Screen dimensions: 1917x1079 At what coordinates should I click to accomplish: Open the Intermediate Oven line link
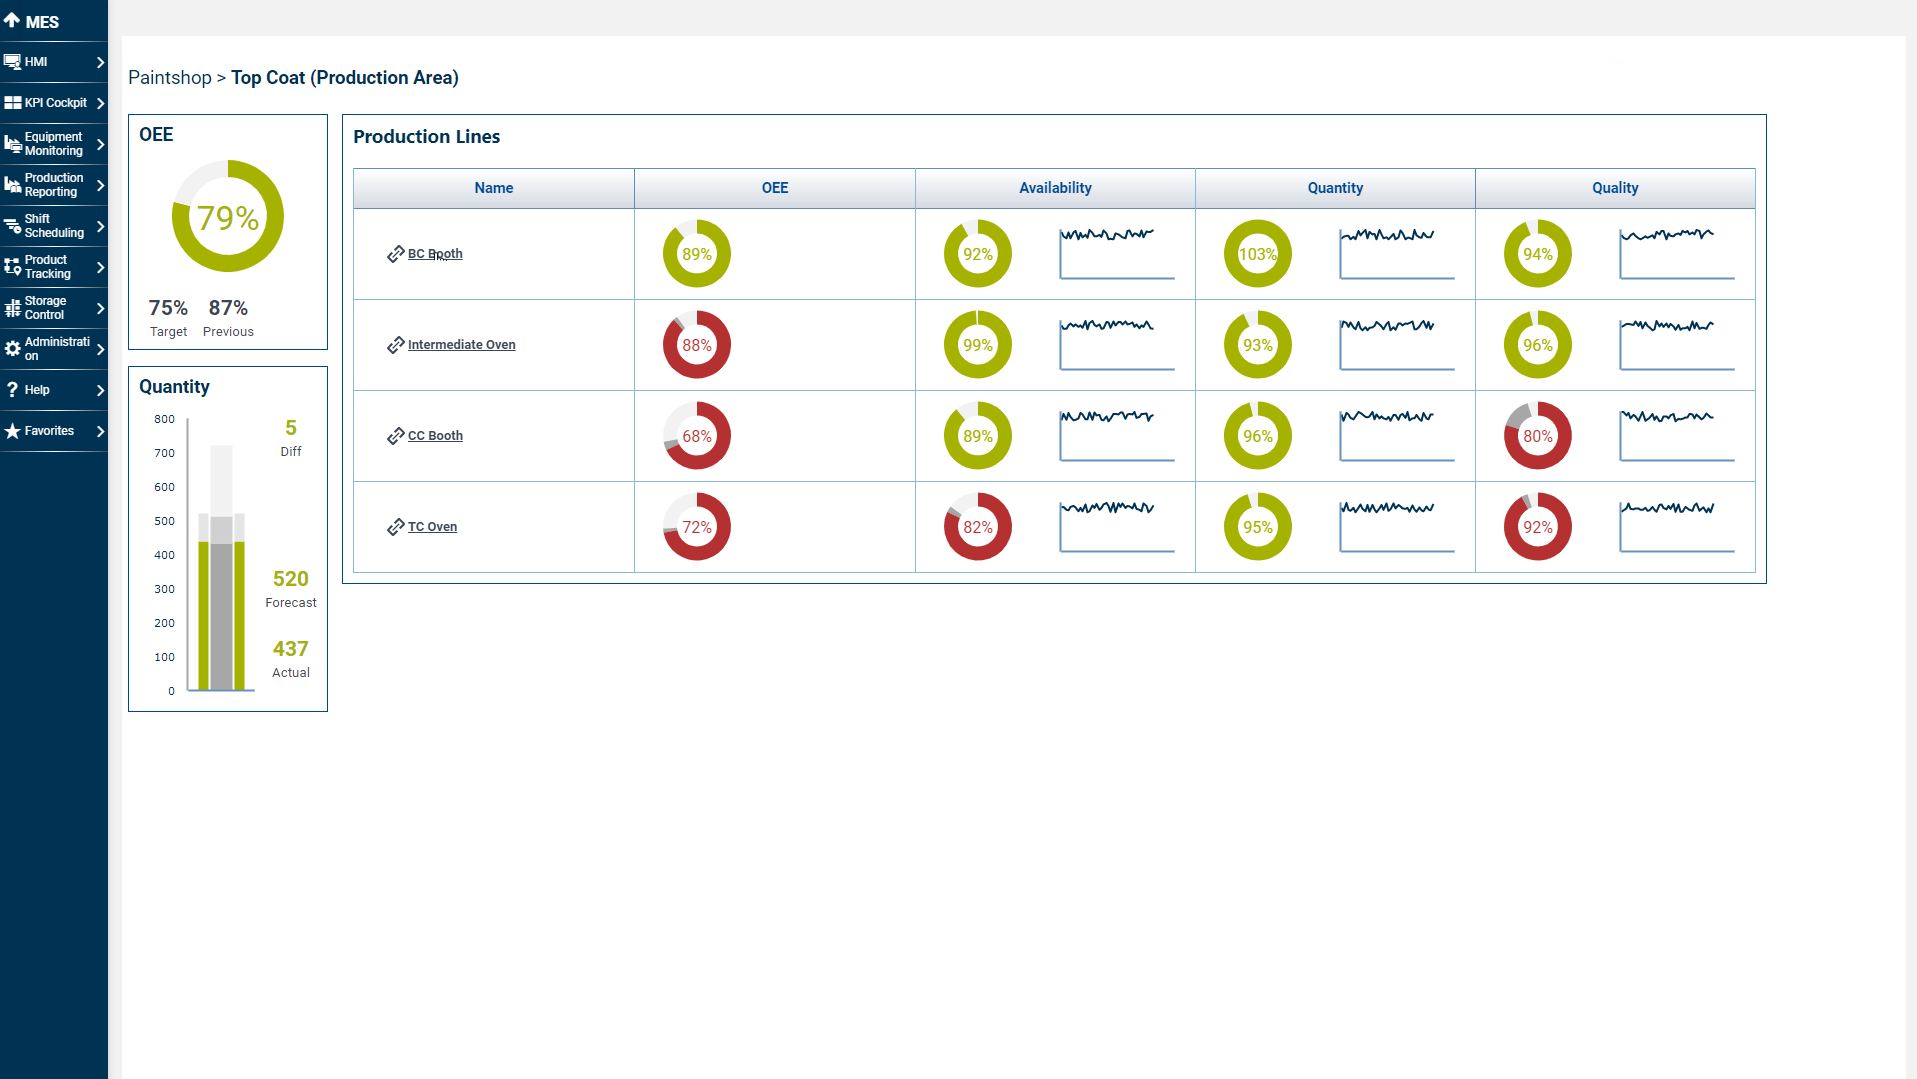tap(461, 345)
